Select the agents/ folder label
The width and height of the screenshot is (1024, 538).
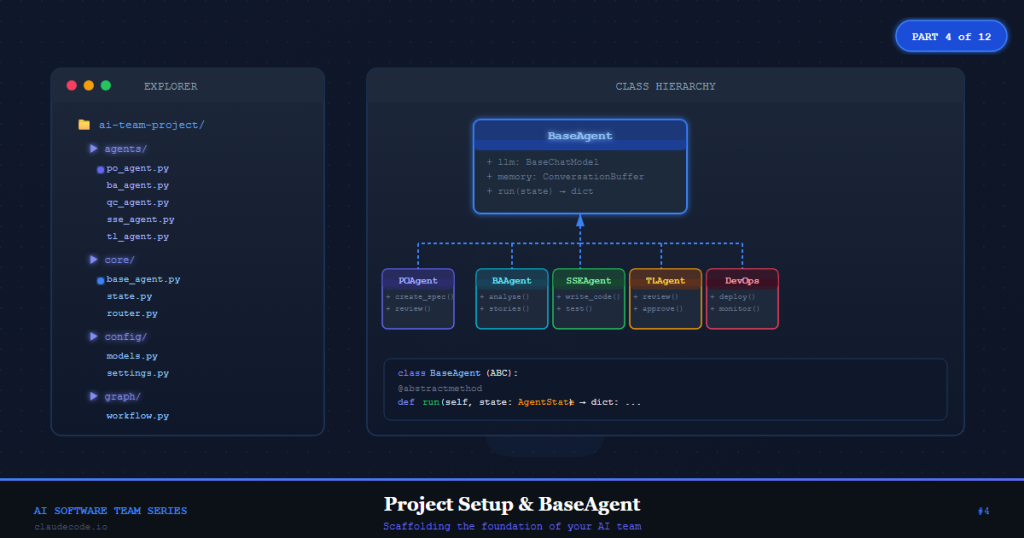[126, 149]
